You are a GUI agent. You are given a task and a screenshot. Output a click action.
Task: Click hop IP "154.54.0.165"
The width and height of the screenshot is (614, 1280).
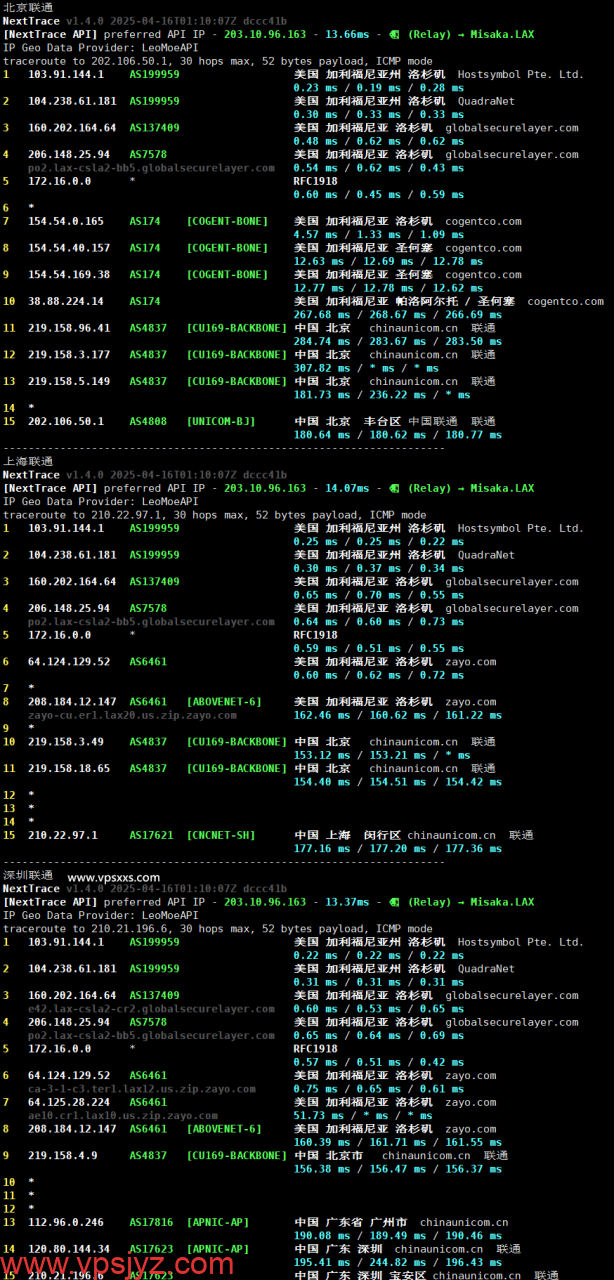tap(66, 221)
